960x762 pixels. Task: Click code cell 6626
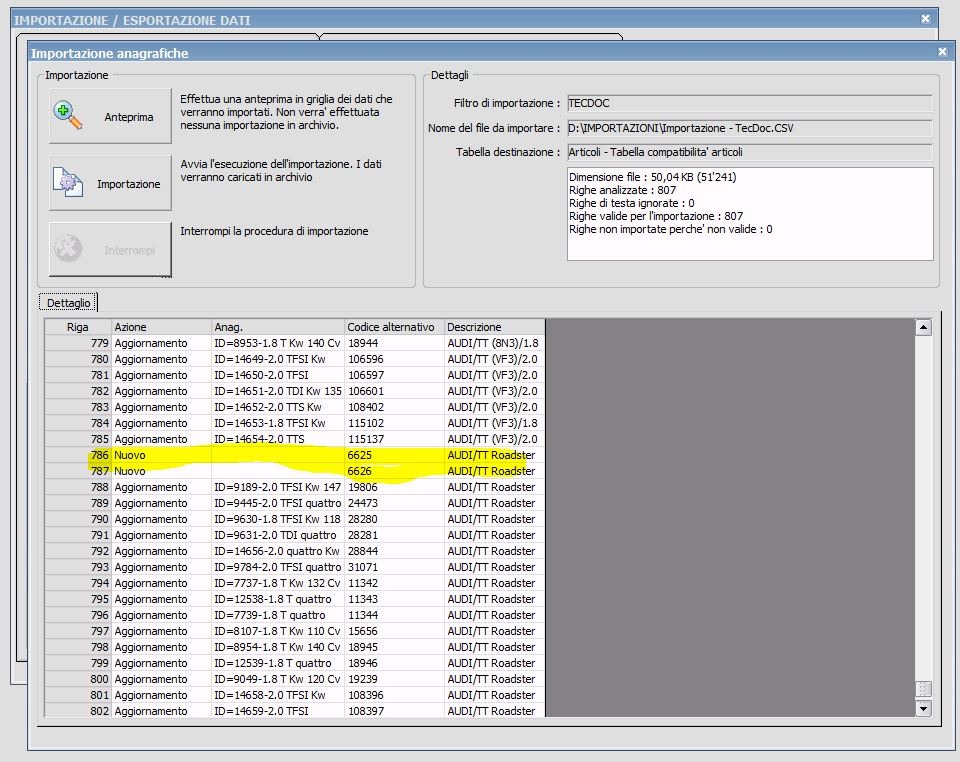[x=394, y=471]
